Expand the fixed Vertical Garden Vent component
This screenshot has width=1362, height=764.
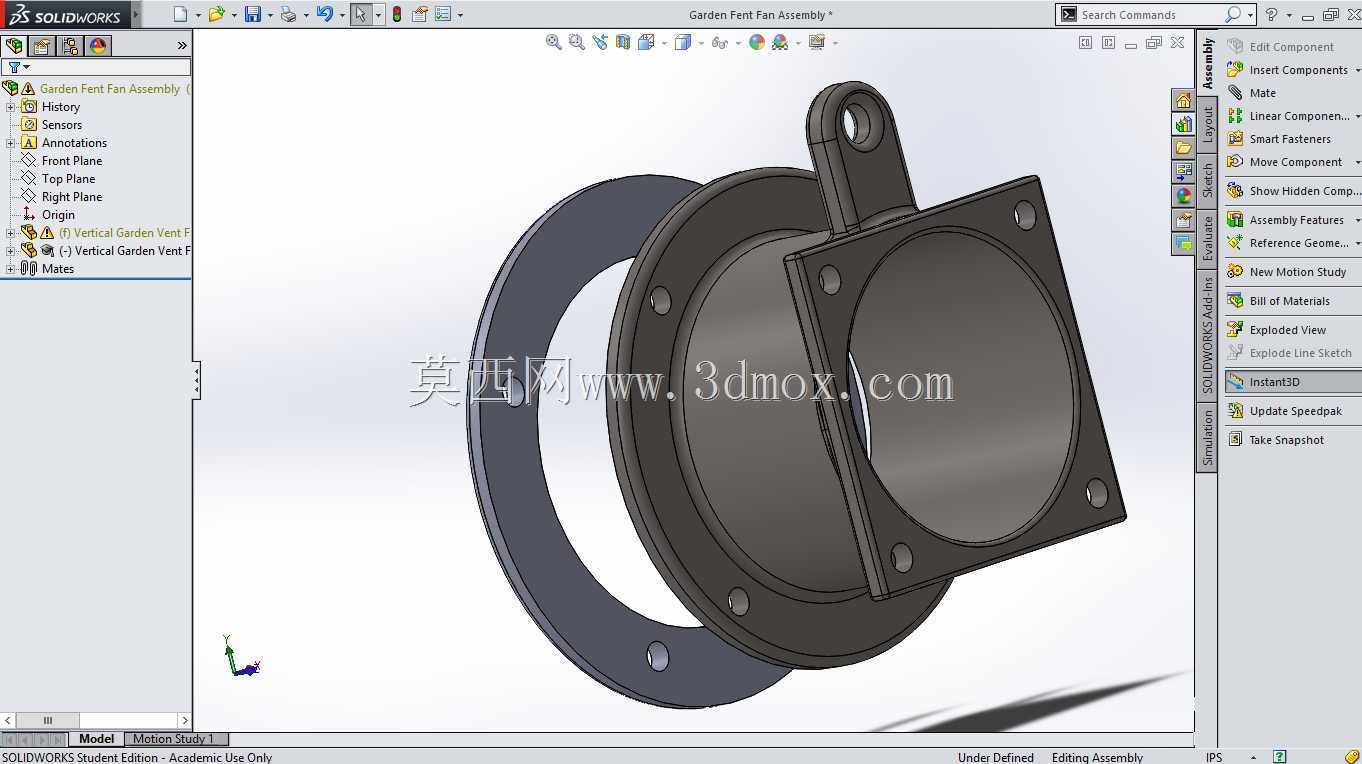tap(11, 233)
